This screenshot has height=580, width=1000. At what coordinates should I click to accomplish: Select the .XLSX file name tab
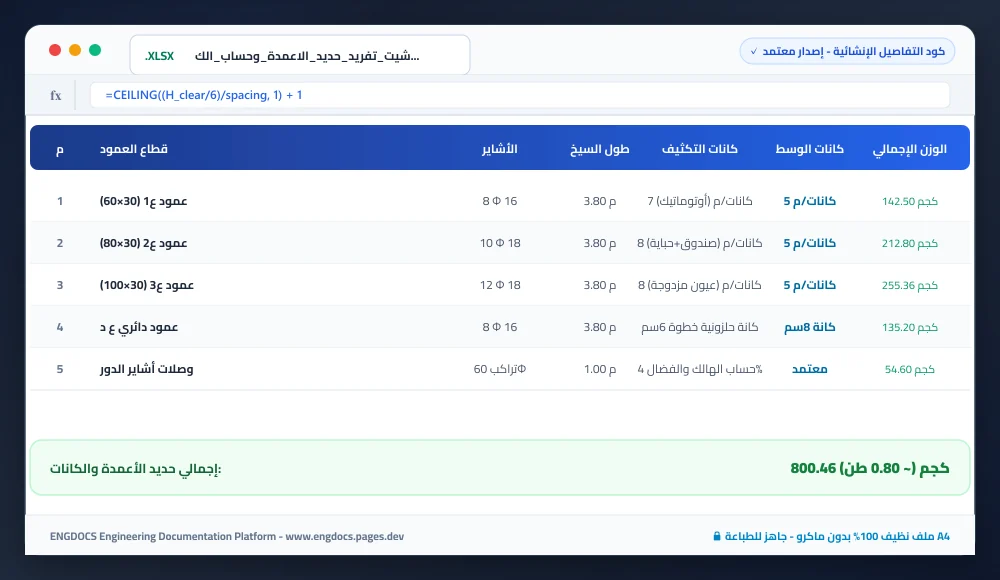coord(300,56)
